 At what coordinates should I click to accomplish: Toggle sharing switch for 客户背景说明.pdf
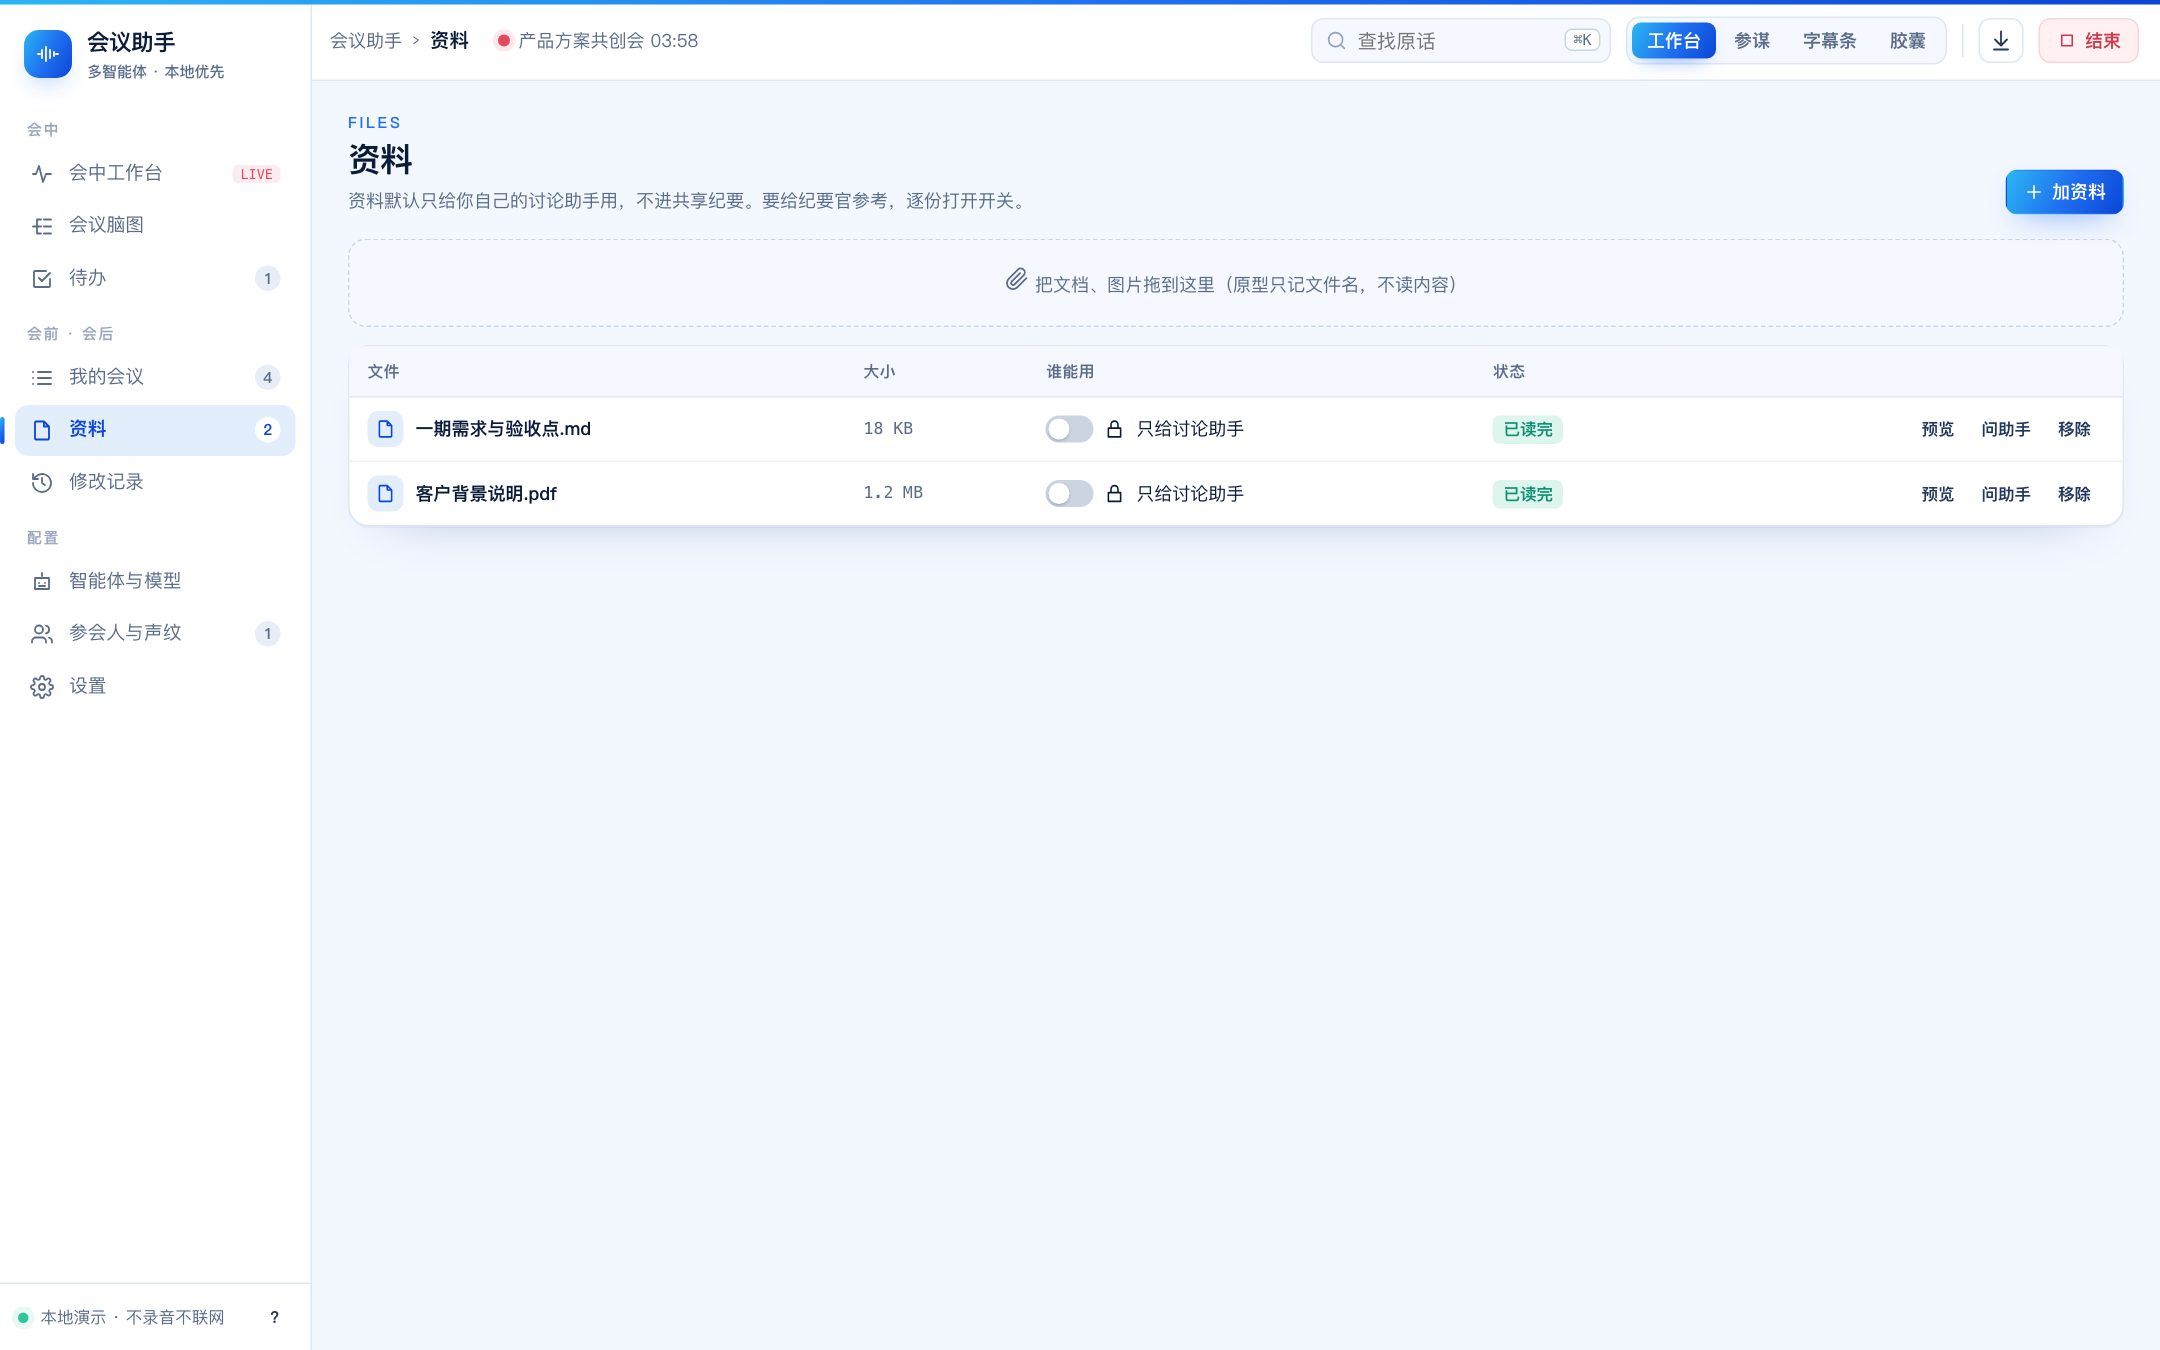pyautogui.click(x=1069, y=494)
